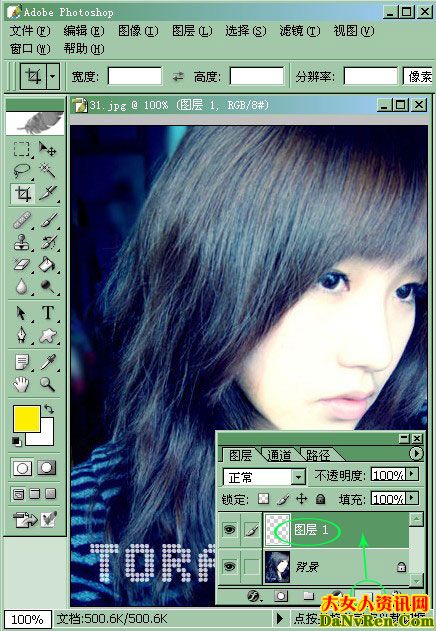Open the 编辑(E) menu
Image resolution: width=436 pixels, height=631 pixels.
click(x=84, y=31)
